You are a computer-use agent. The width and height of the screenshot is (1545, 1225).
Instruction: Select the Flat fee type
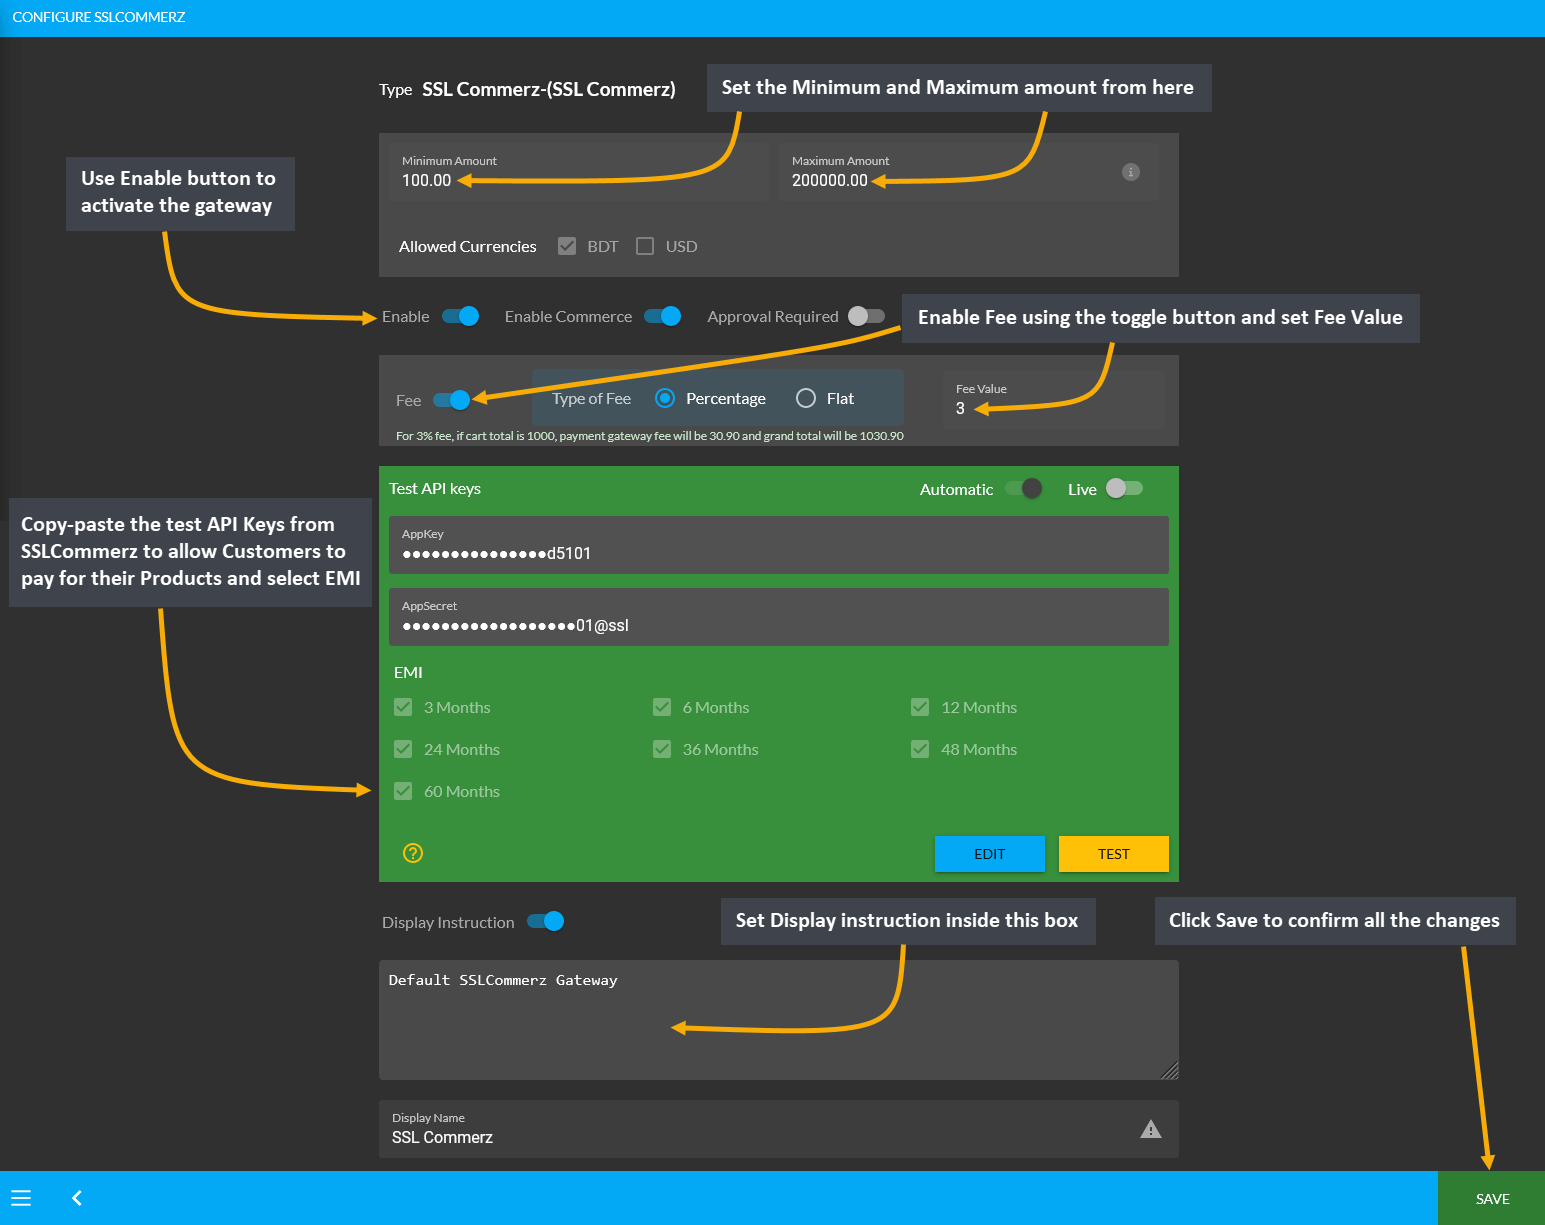click(x=806, y=398)
